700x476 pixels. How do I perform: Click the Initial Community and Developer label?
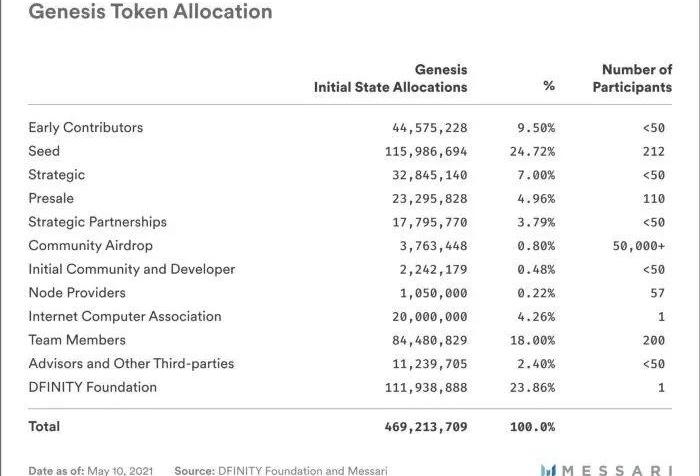click(132, 269)
